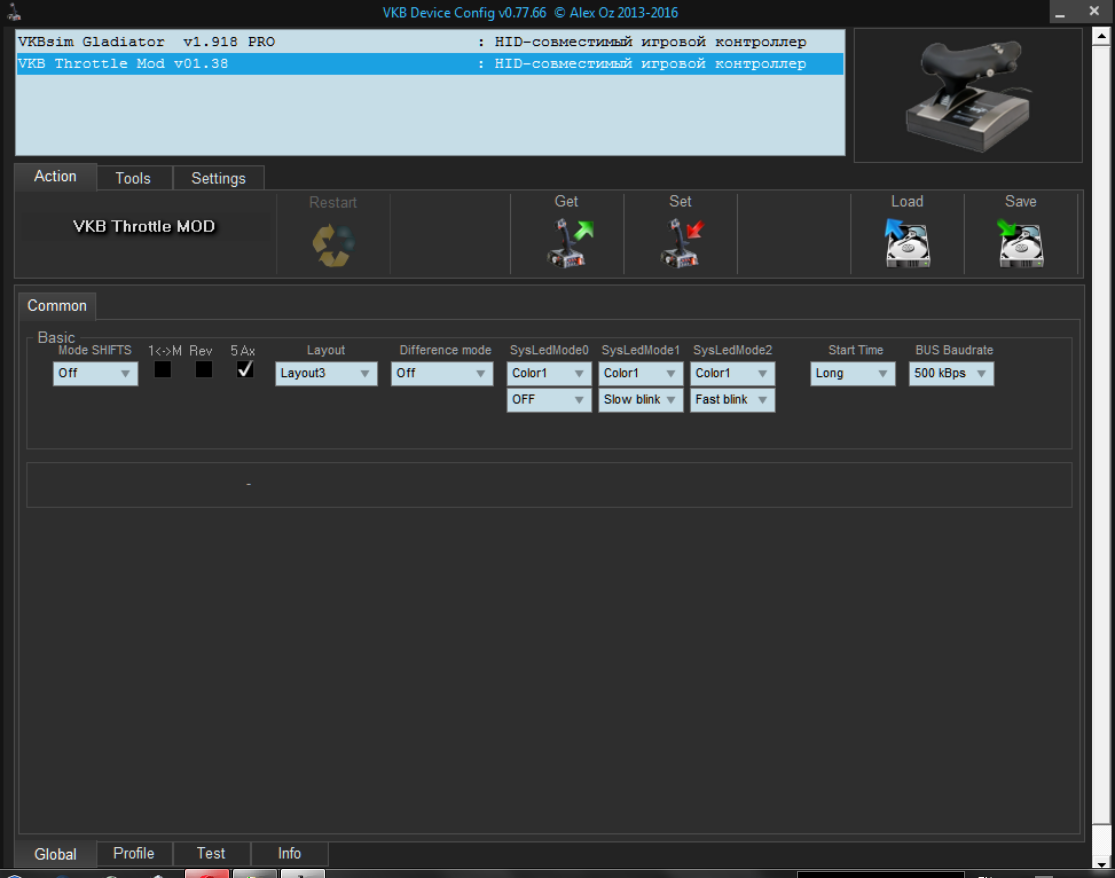Minimize the VKB Device Config window

coord(1060,12)
